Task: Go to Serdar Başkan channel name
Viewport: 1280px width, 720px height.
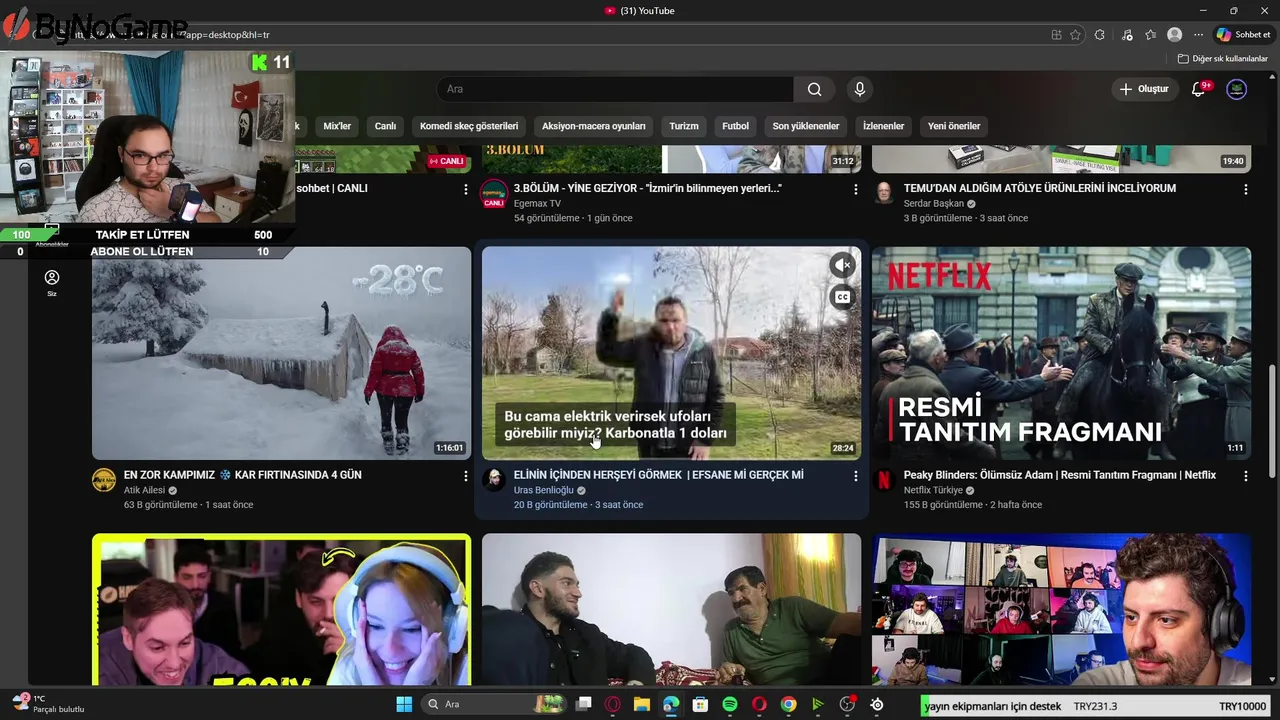Action: click(933, 203)
